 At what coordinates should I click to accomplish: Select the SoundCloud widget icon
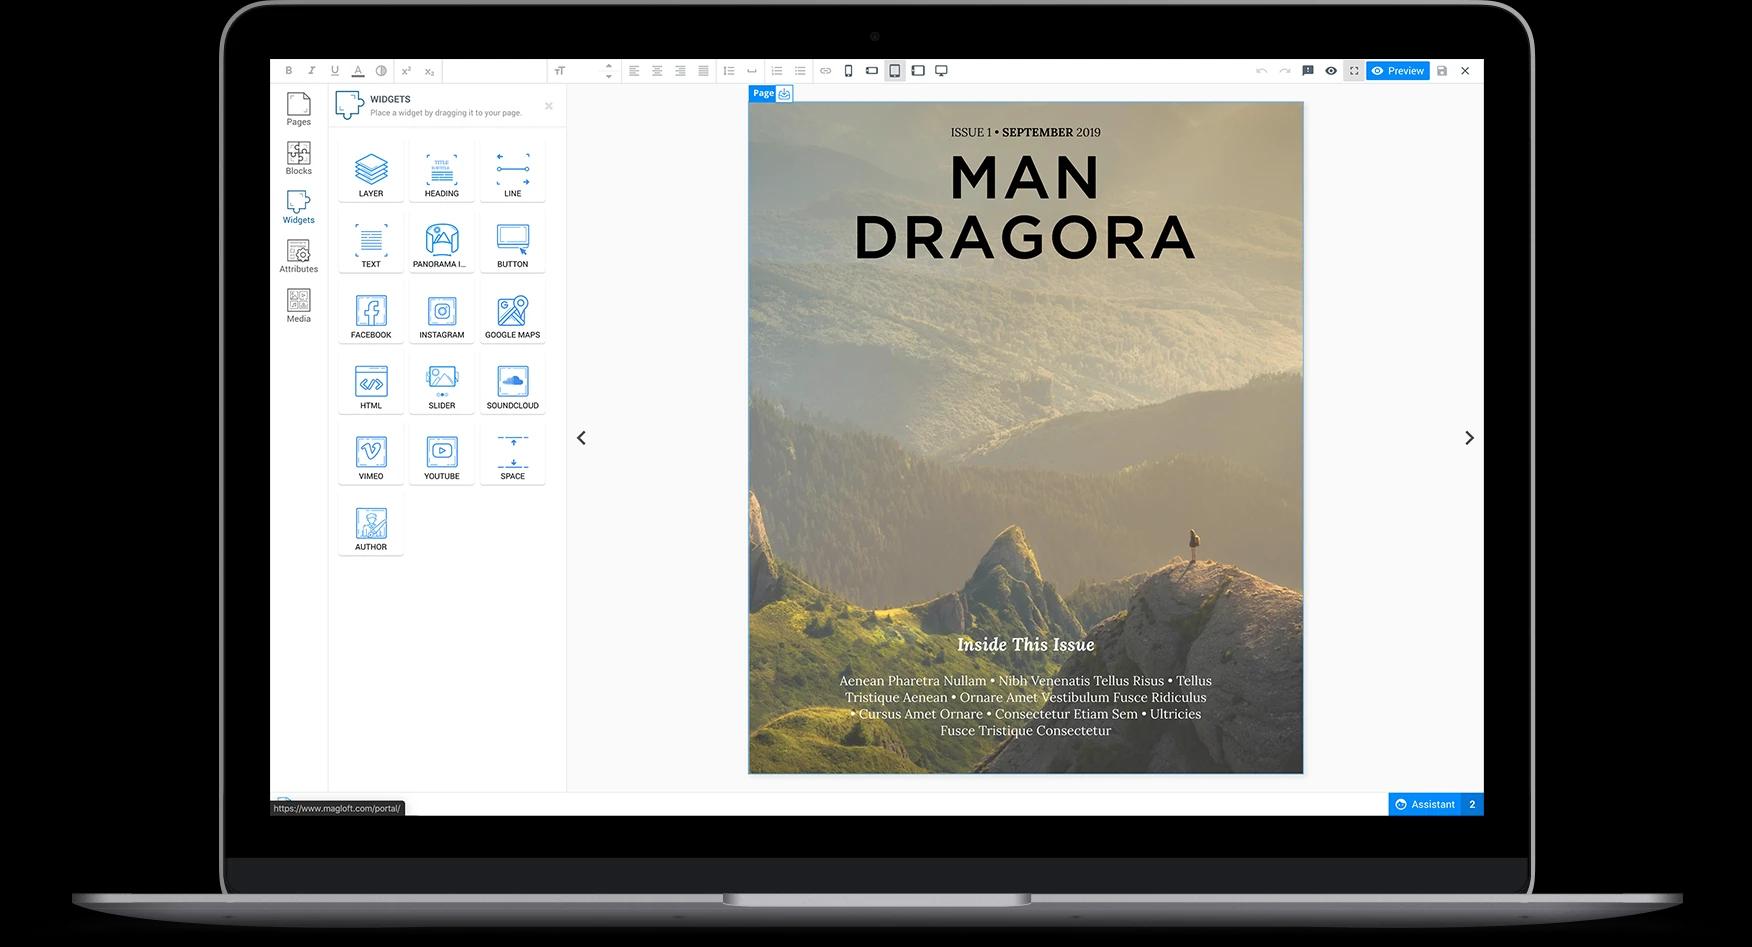[x=512, y=385]
